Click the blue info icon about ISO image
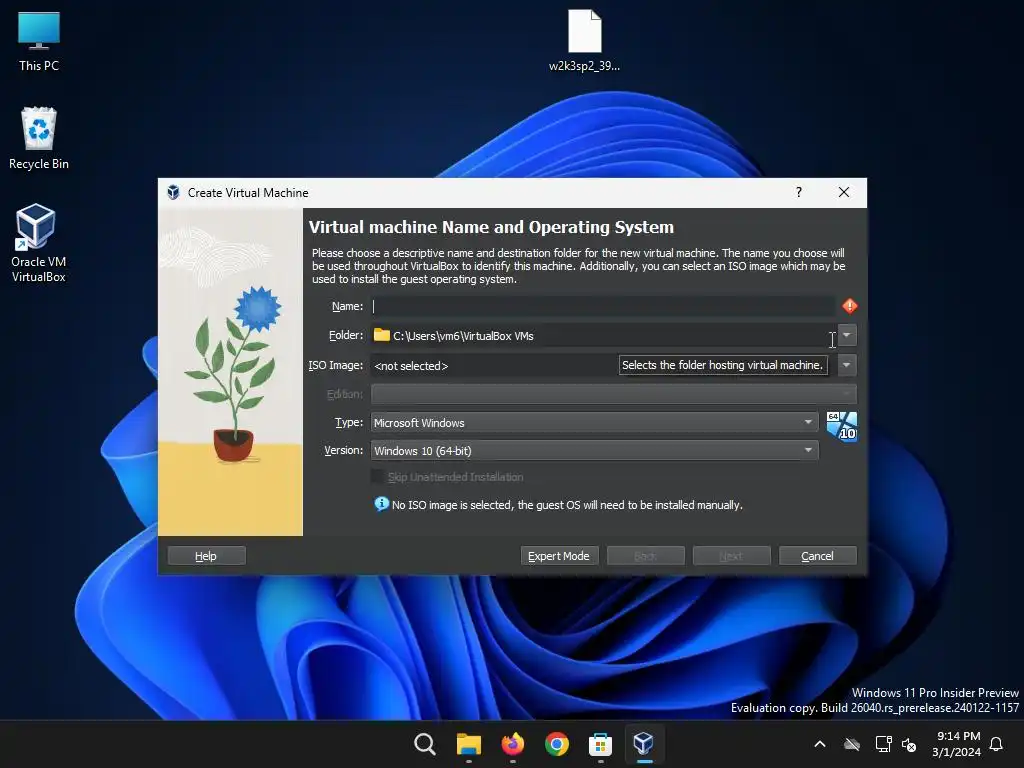This screenshot has height=768, width=1024. pos(381,504)
